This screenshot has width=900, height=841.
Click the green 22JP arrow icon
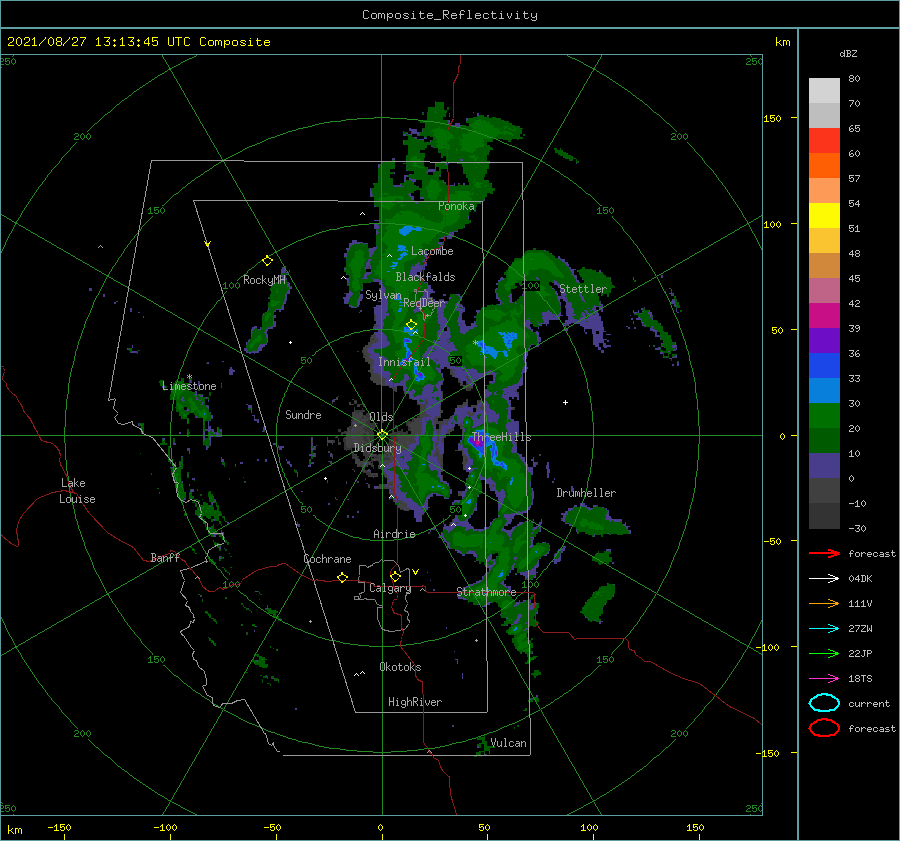(824, 653)
